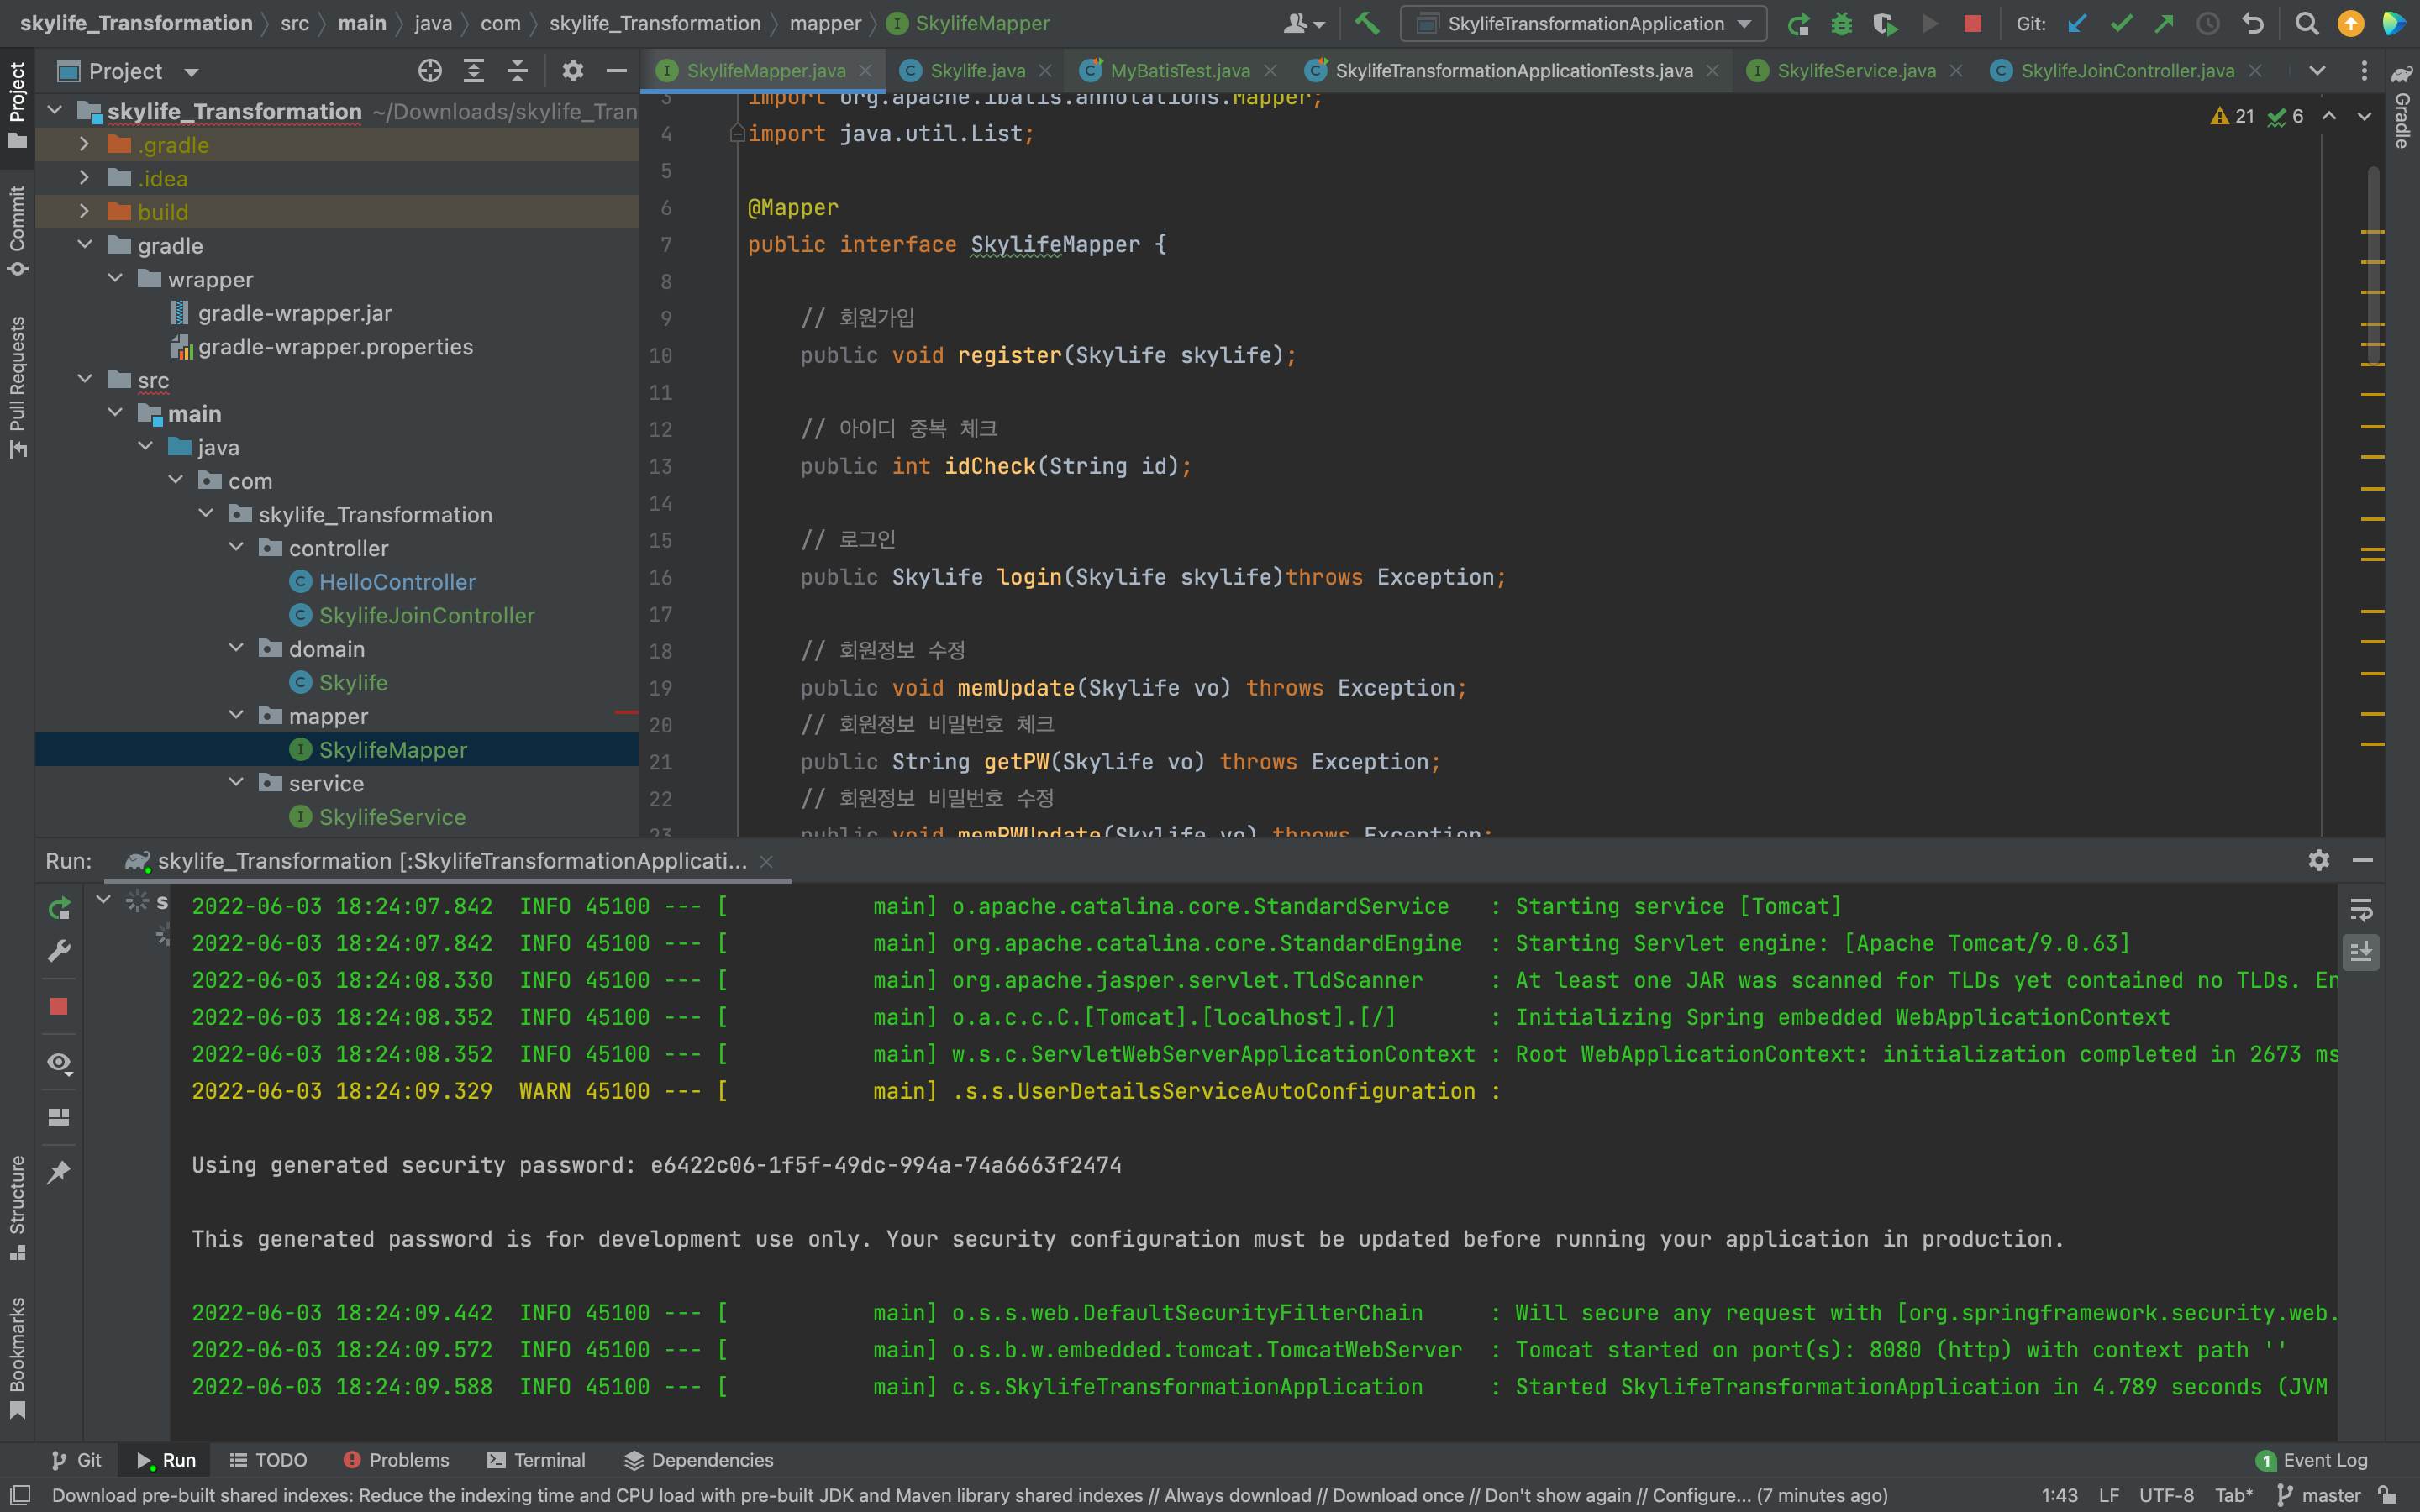Expand the .idea folder in the project tree
This screenshot has width=2420, height=1512.
(85, 178)
